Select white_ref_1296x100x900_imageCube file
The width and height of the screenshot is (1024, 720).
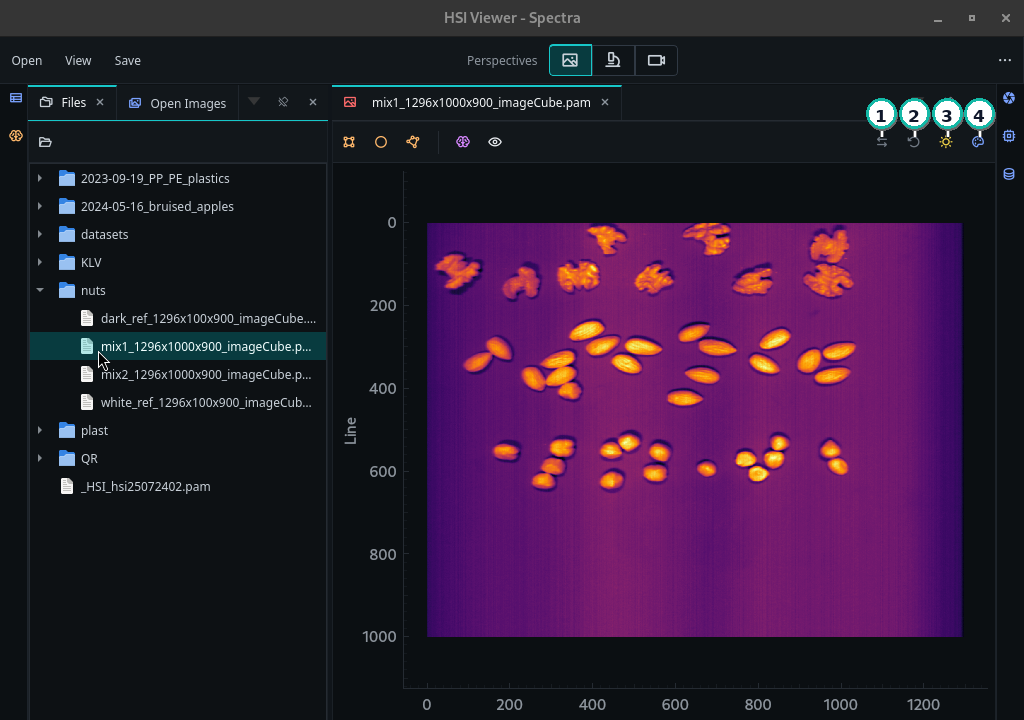[x=206, y=403]
